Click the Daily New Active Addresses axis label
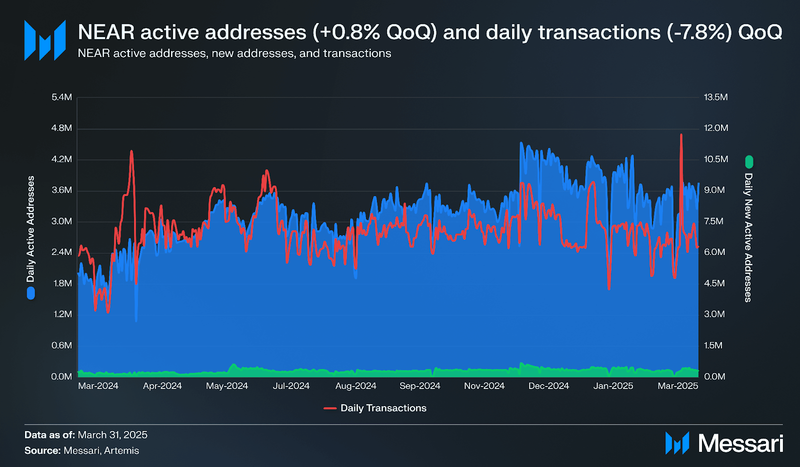This screenshot has height=467, width=800. click(x=748, y=237)
